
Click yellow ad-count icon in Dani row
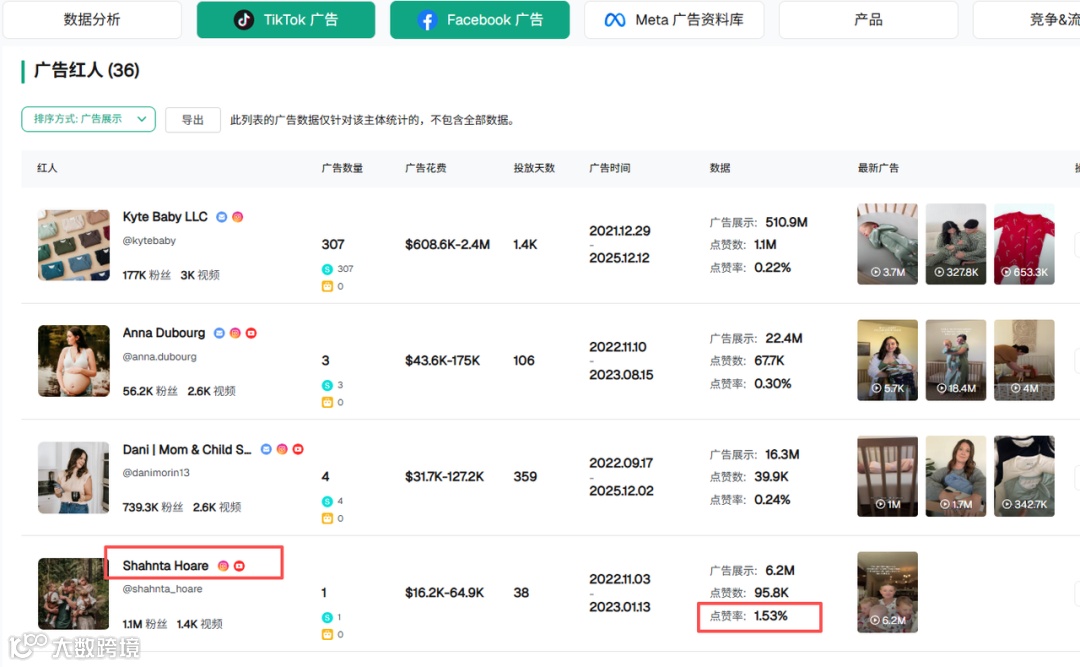click(x=327, y=518)
